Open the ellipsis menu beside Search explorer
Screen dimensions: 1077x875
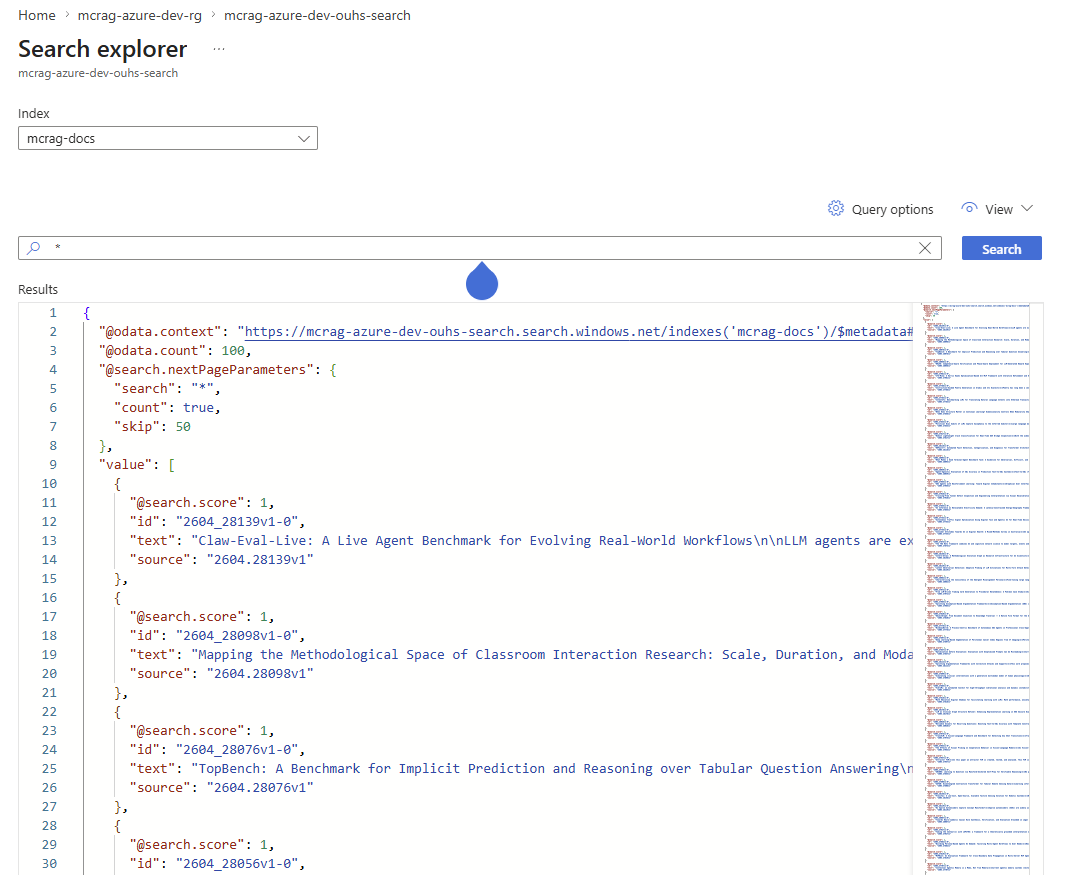(219, 49)
